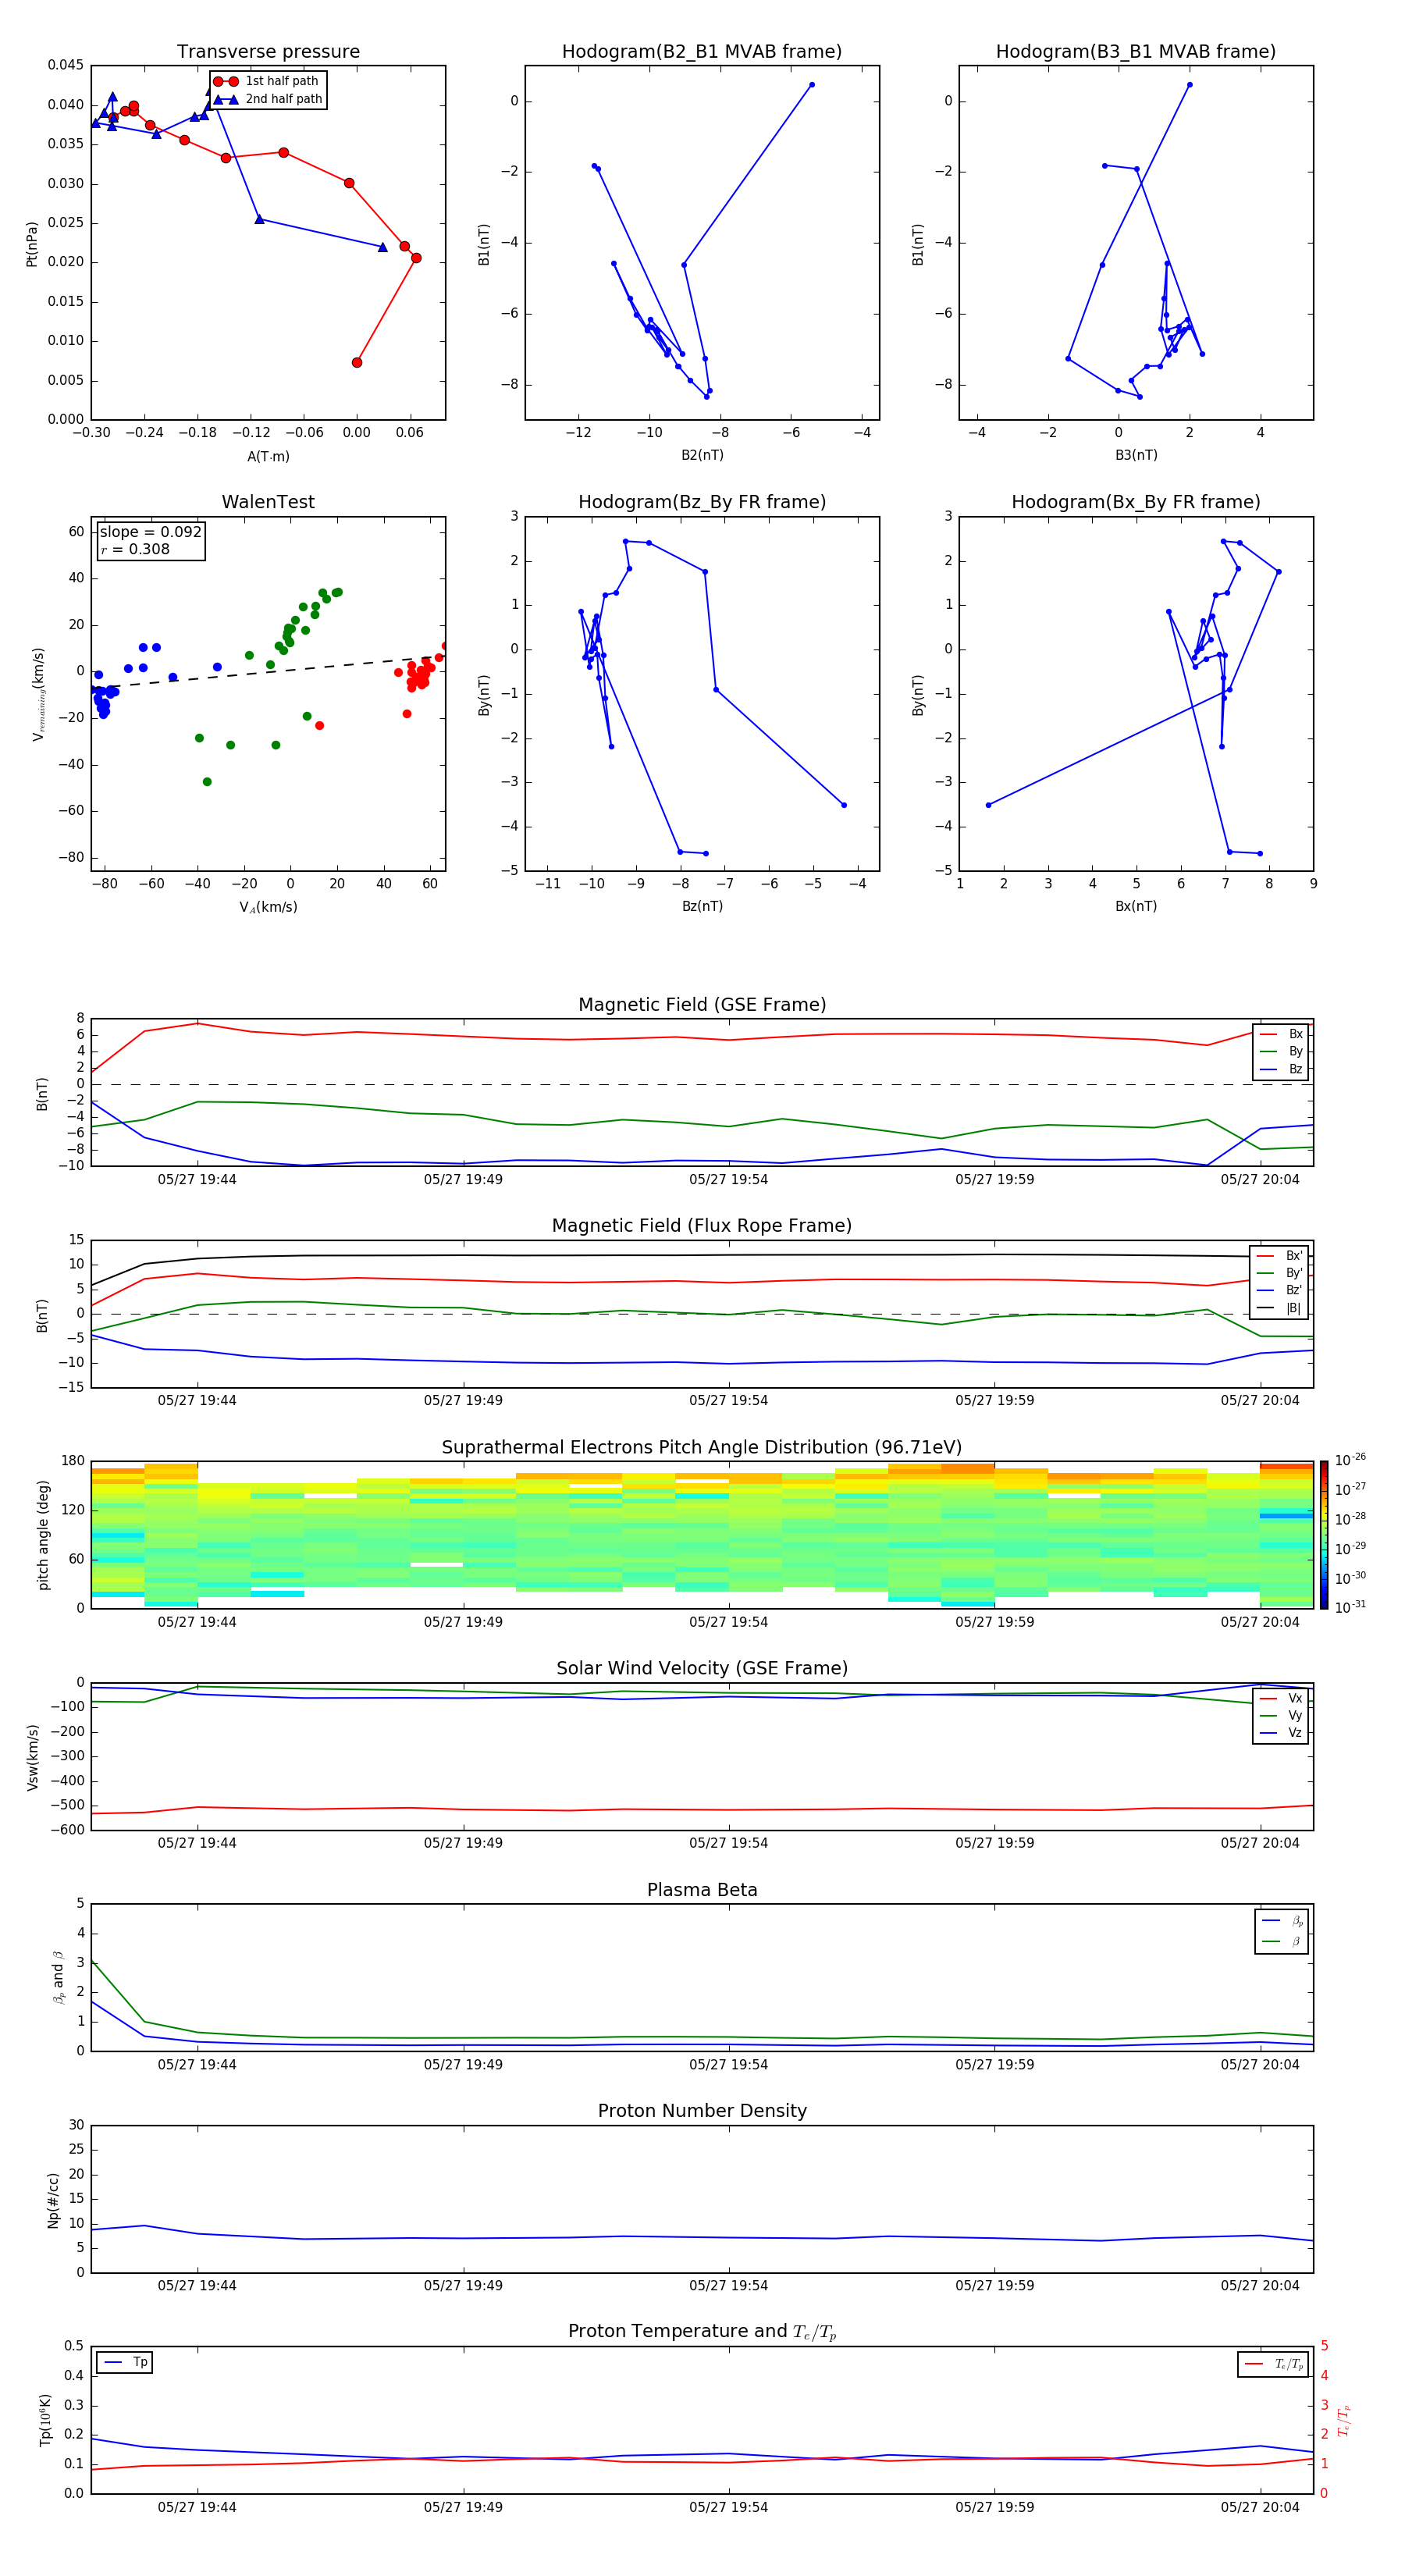
Task: Click the Vx legend entry in solar wind panel
Action: tap(1282, 1698)
